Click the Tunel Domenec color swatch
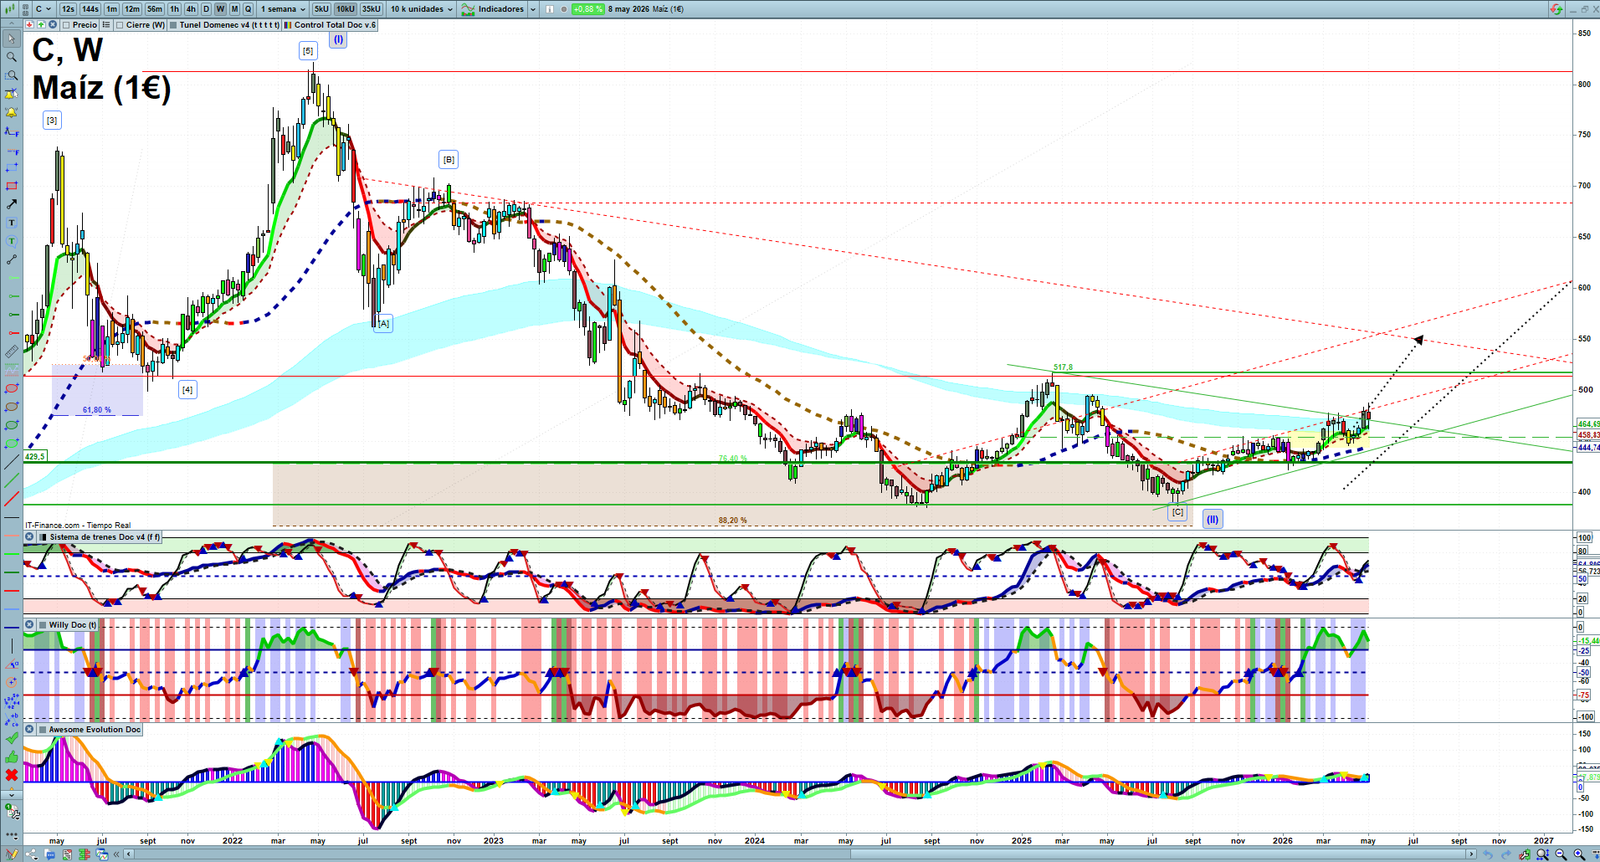The width and height of the screenshot is (1600, 862). (173, 25)
